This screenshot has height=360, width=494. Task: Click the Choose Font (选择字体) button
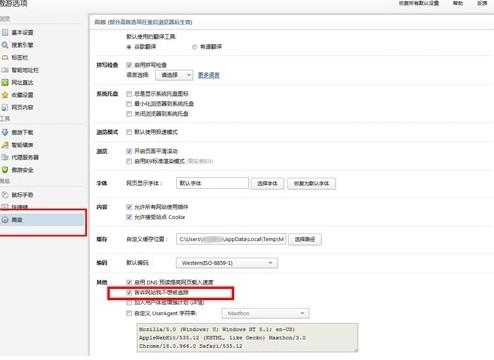[267, 183]
